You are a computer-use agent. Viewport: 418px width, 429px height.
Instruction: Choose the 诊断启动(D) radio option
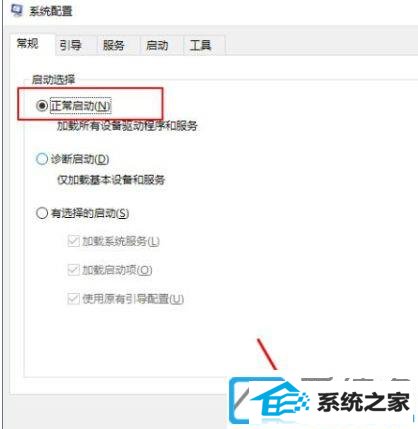(42, 159)
